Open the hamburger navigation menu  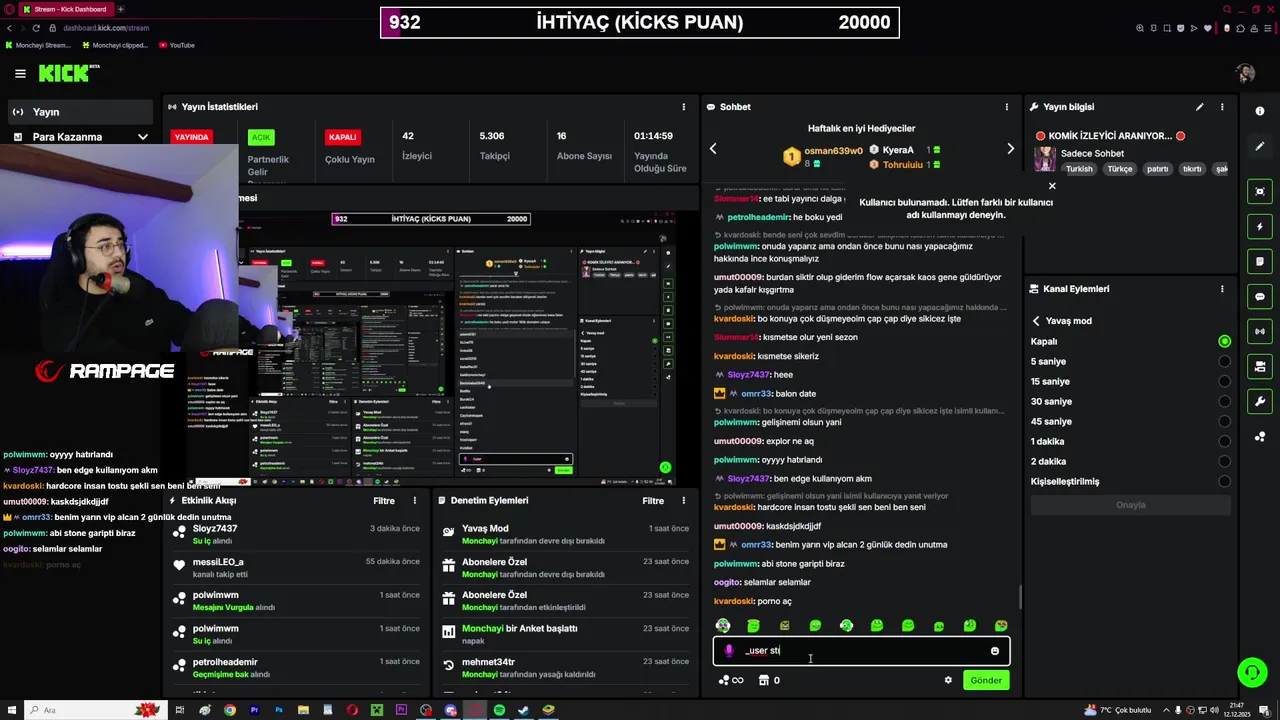[x=20, y=73]
